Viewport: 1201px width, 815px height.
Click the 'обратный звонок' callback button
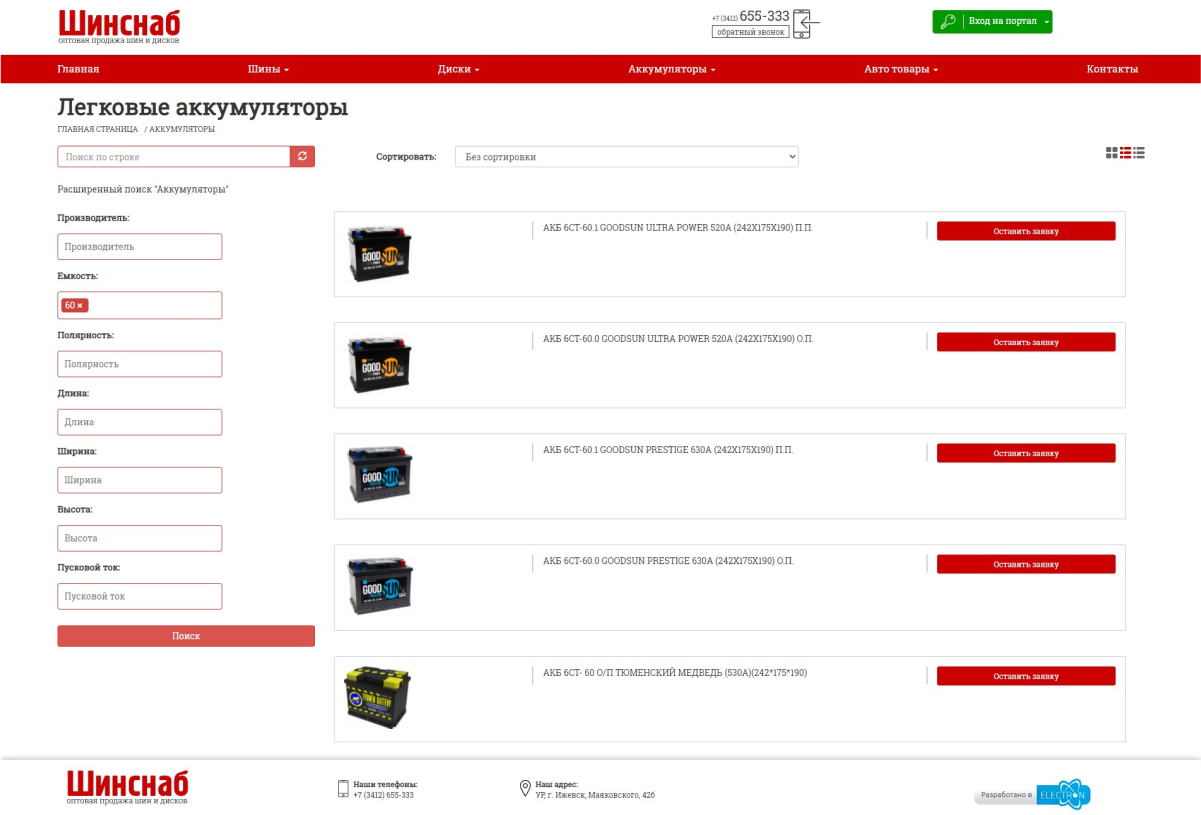tap(750, 32)
